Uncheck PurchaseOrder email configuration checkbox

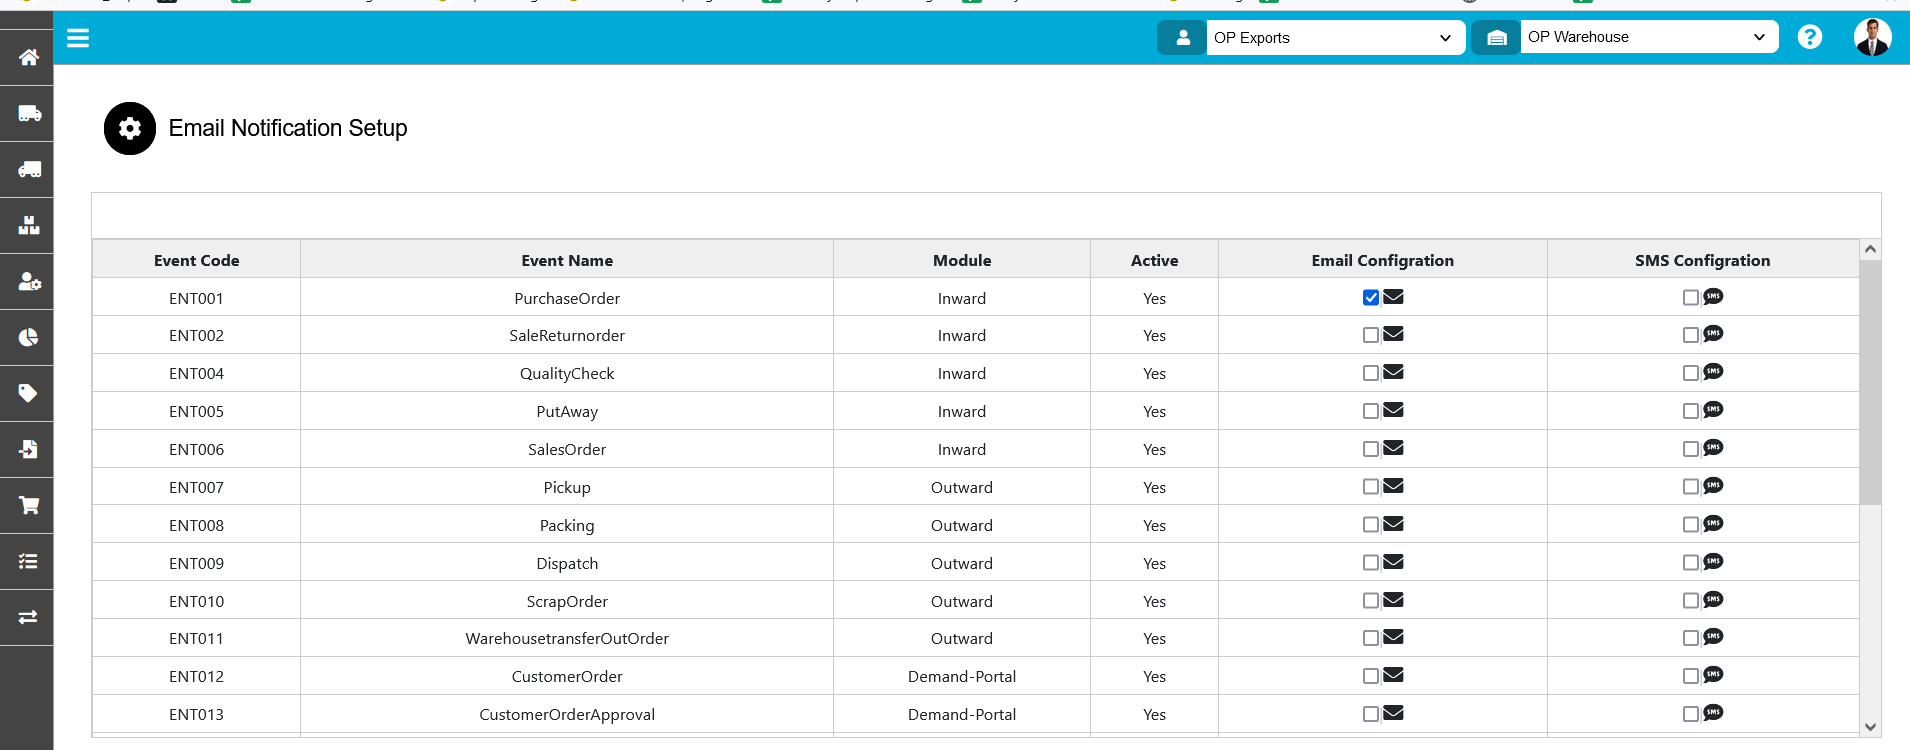tap(1371, 298)
